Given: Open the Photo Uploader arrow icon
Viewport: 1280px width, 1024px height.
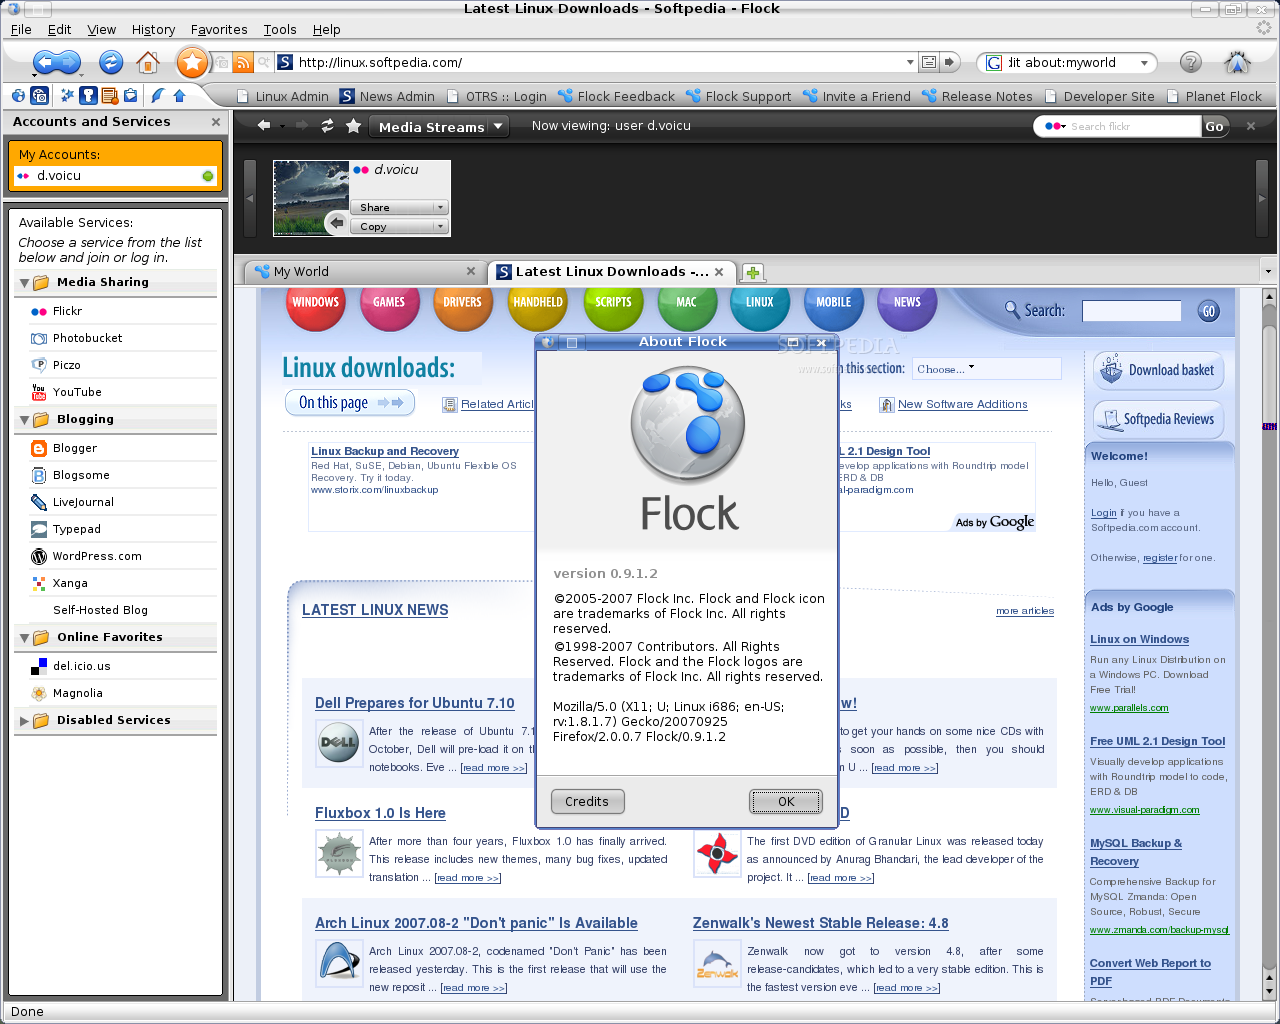Looking at the screenshot, I should pos(179,96).
